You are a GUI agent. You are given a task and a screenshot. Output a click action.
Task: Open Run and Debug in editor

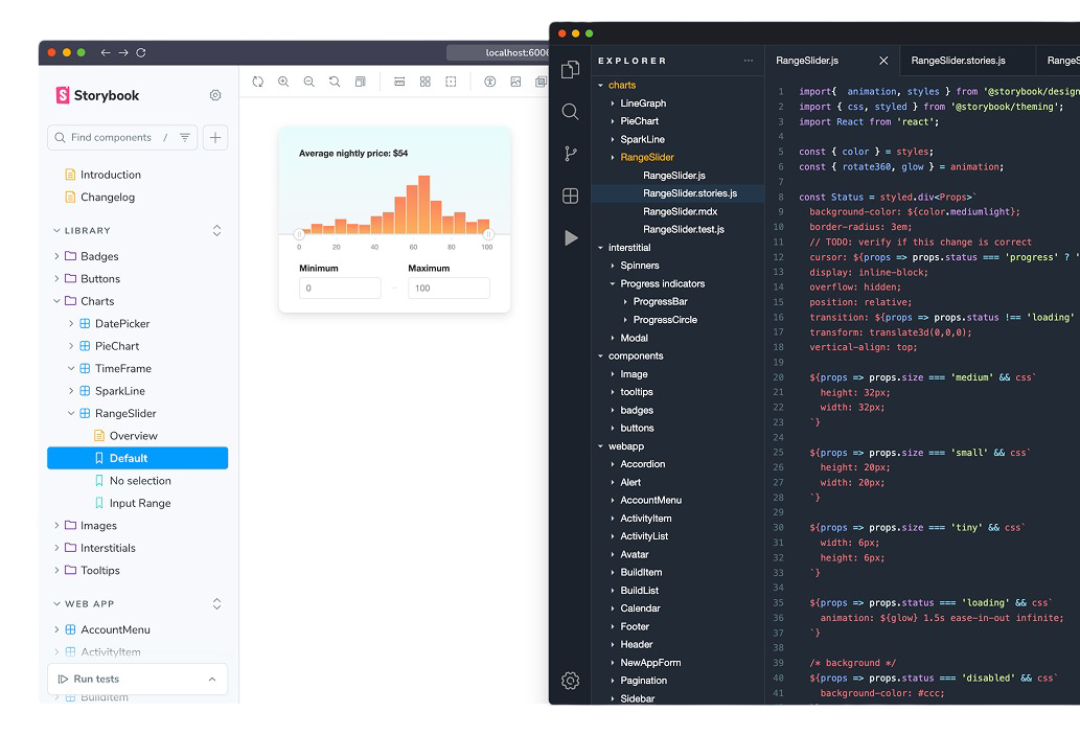(570, 238)
